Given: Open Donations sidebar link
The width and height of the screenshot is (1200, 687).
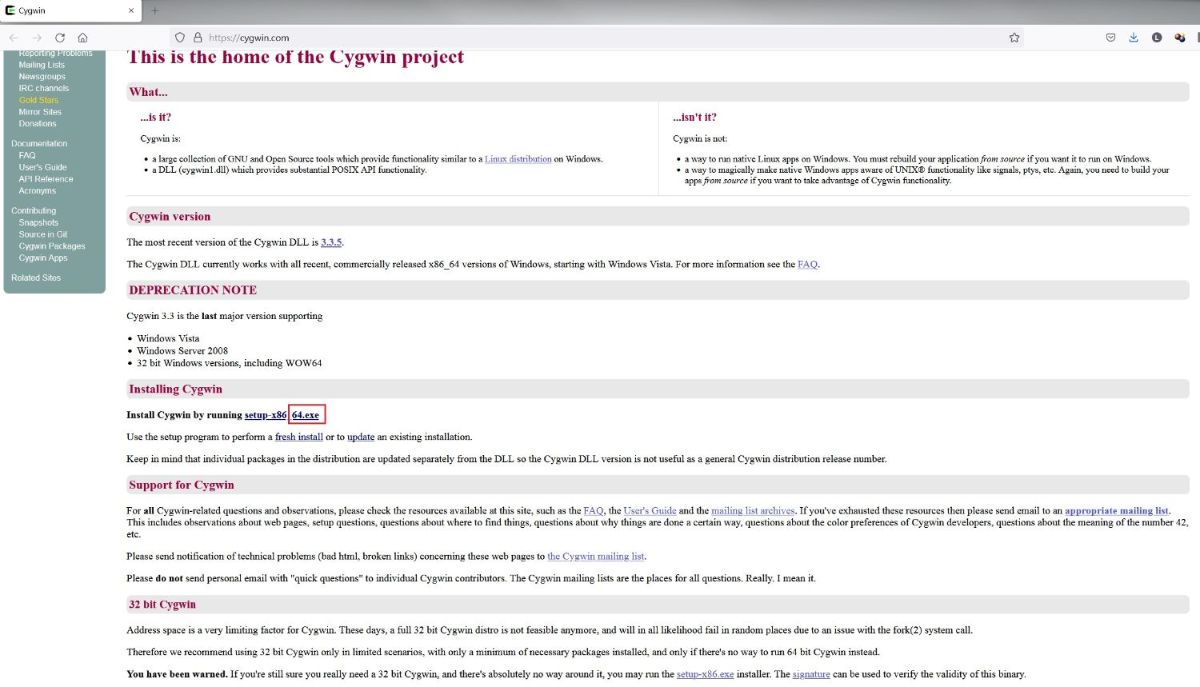Looking at the screenshot, I should click(x=38, y=124).
